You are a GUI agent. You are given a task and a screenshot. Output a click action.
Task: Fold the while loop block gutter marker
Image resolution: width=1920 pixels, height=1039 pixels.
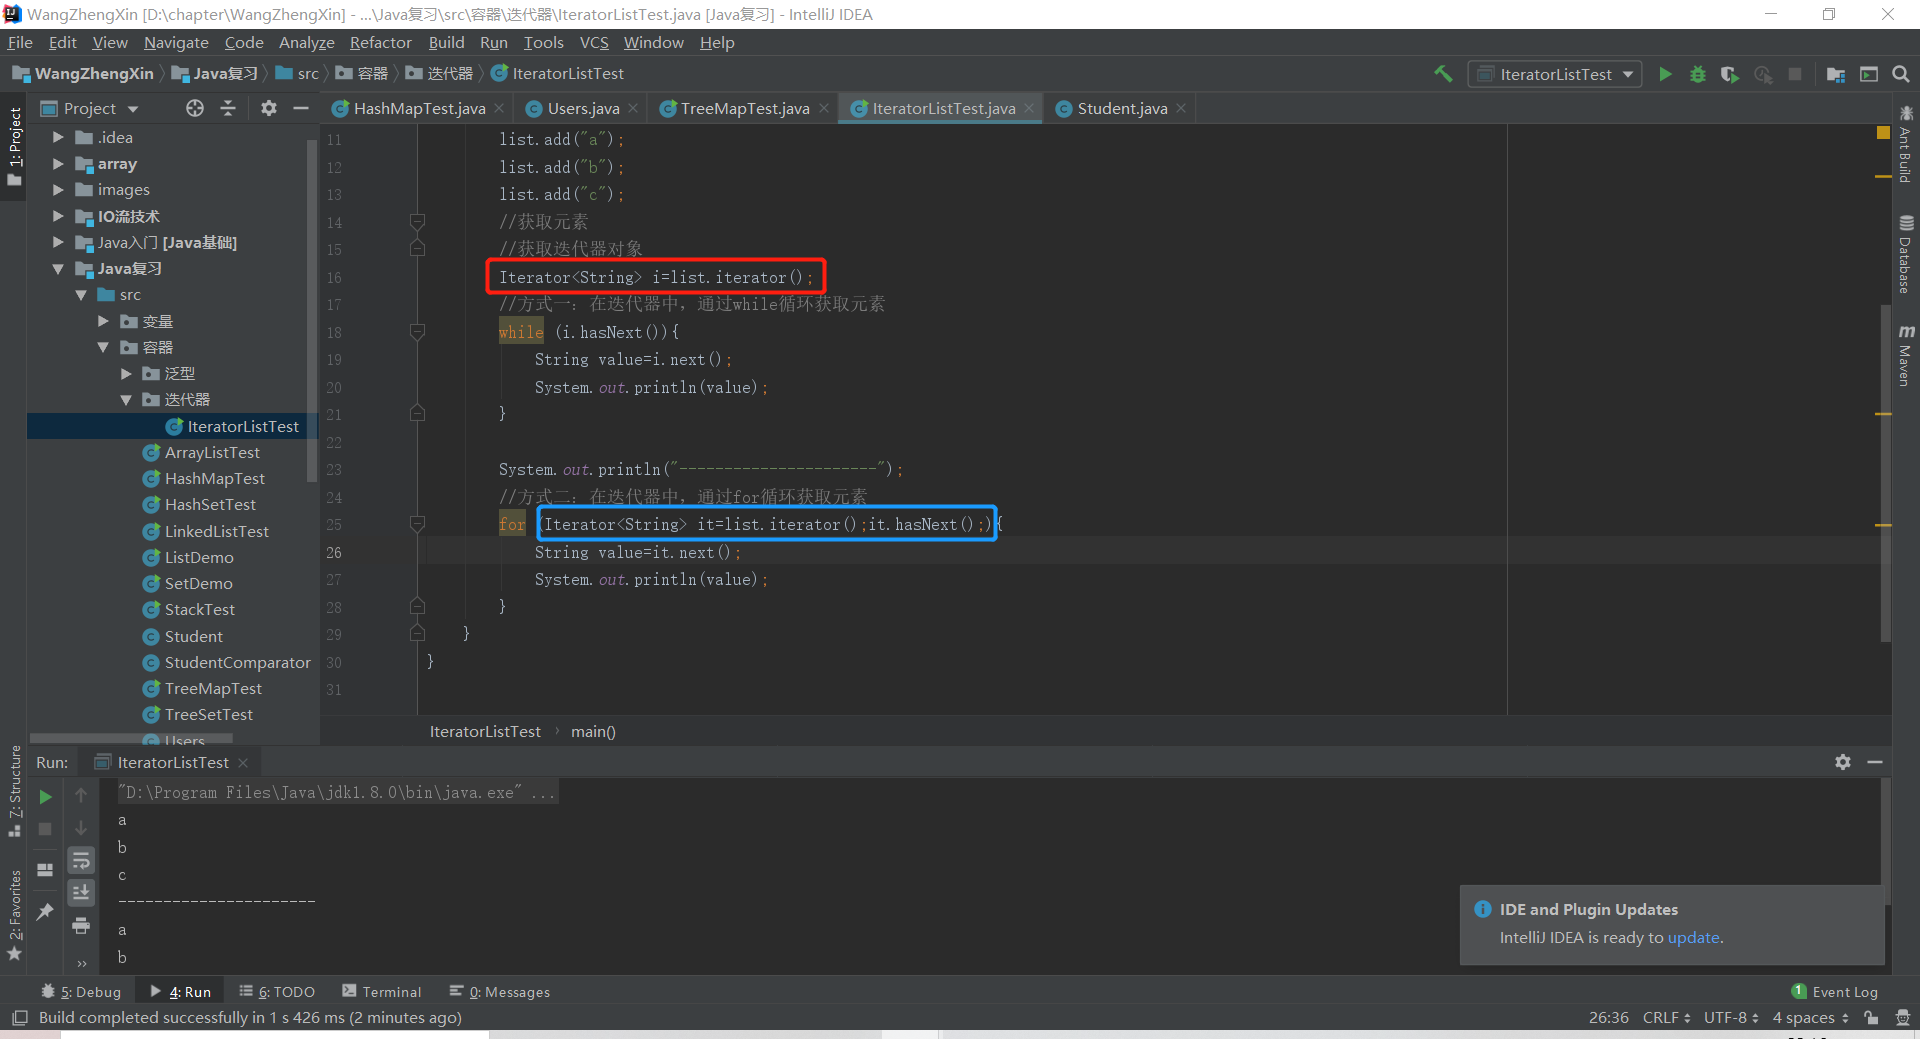[x=418, y=332]
